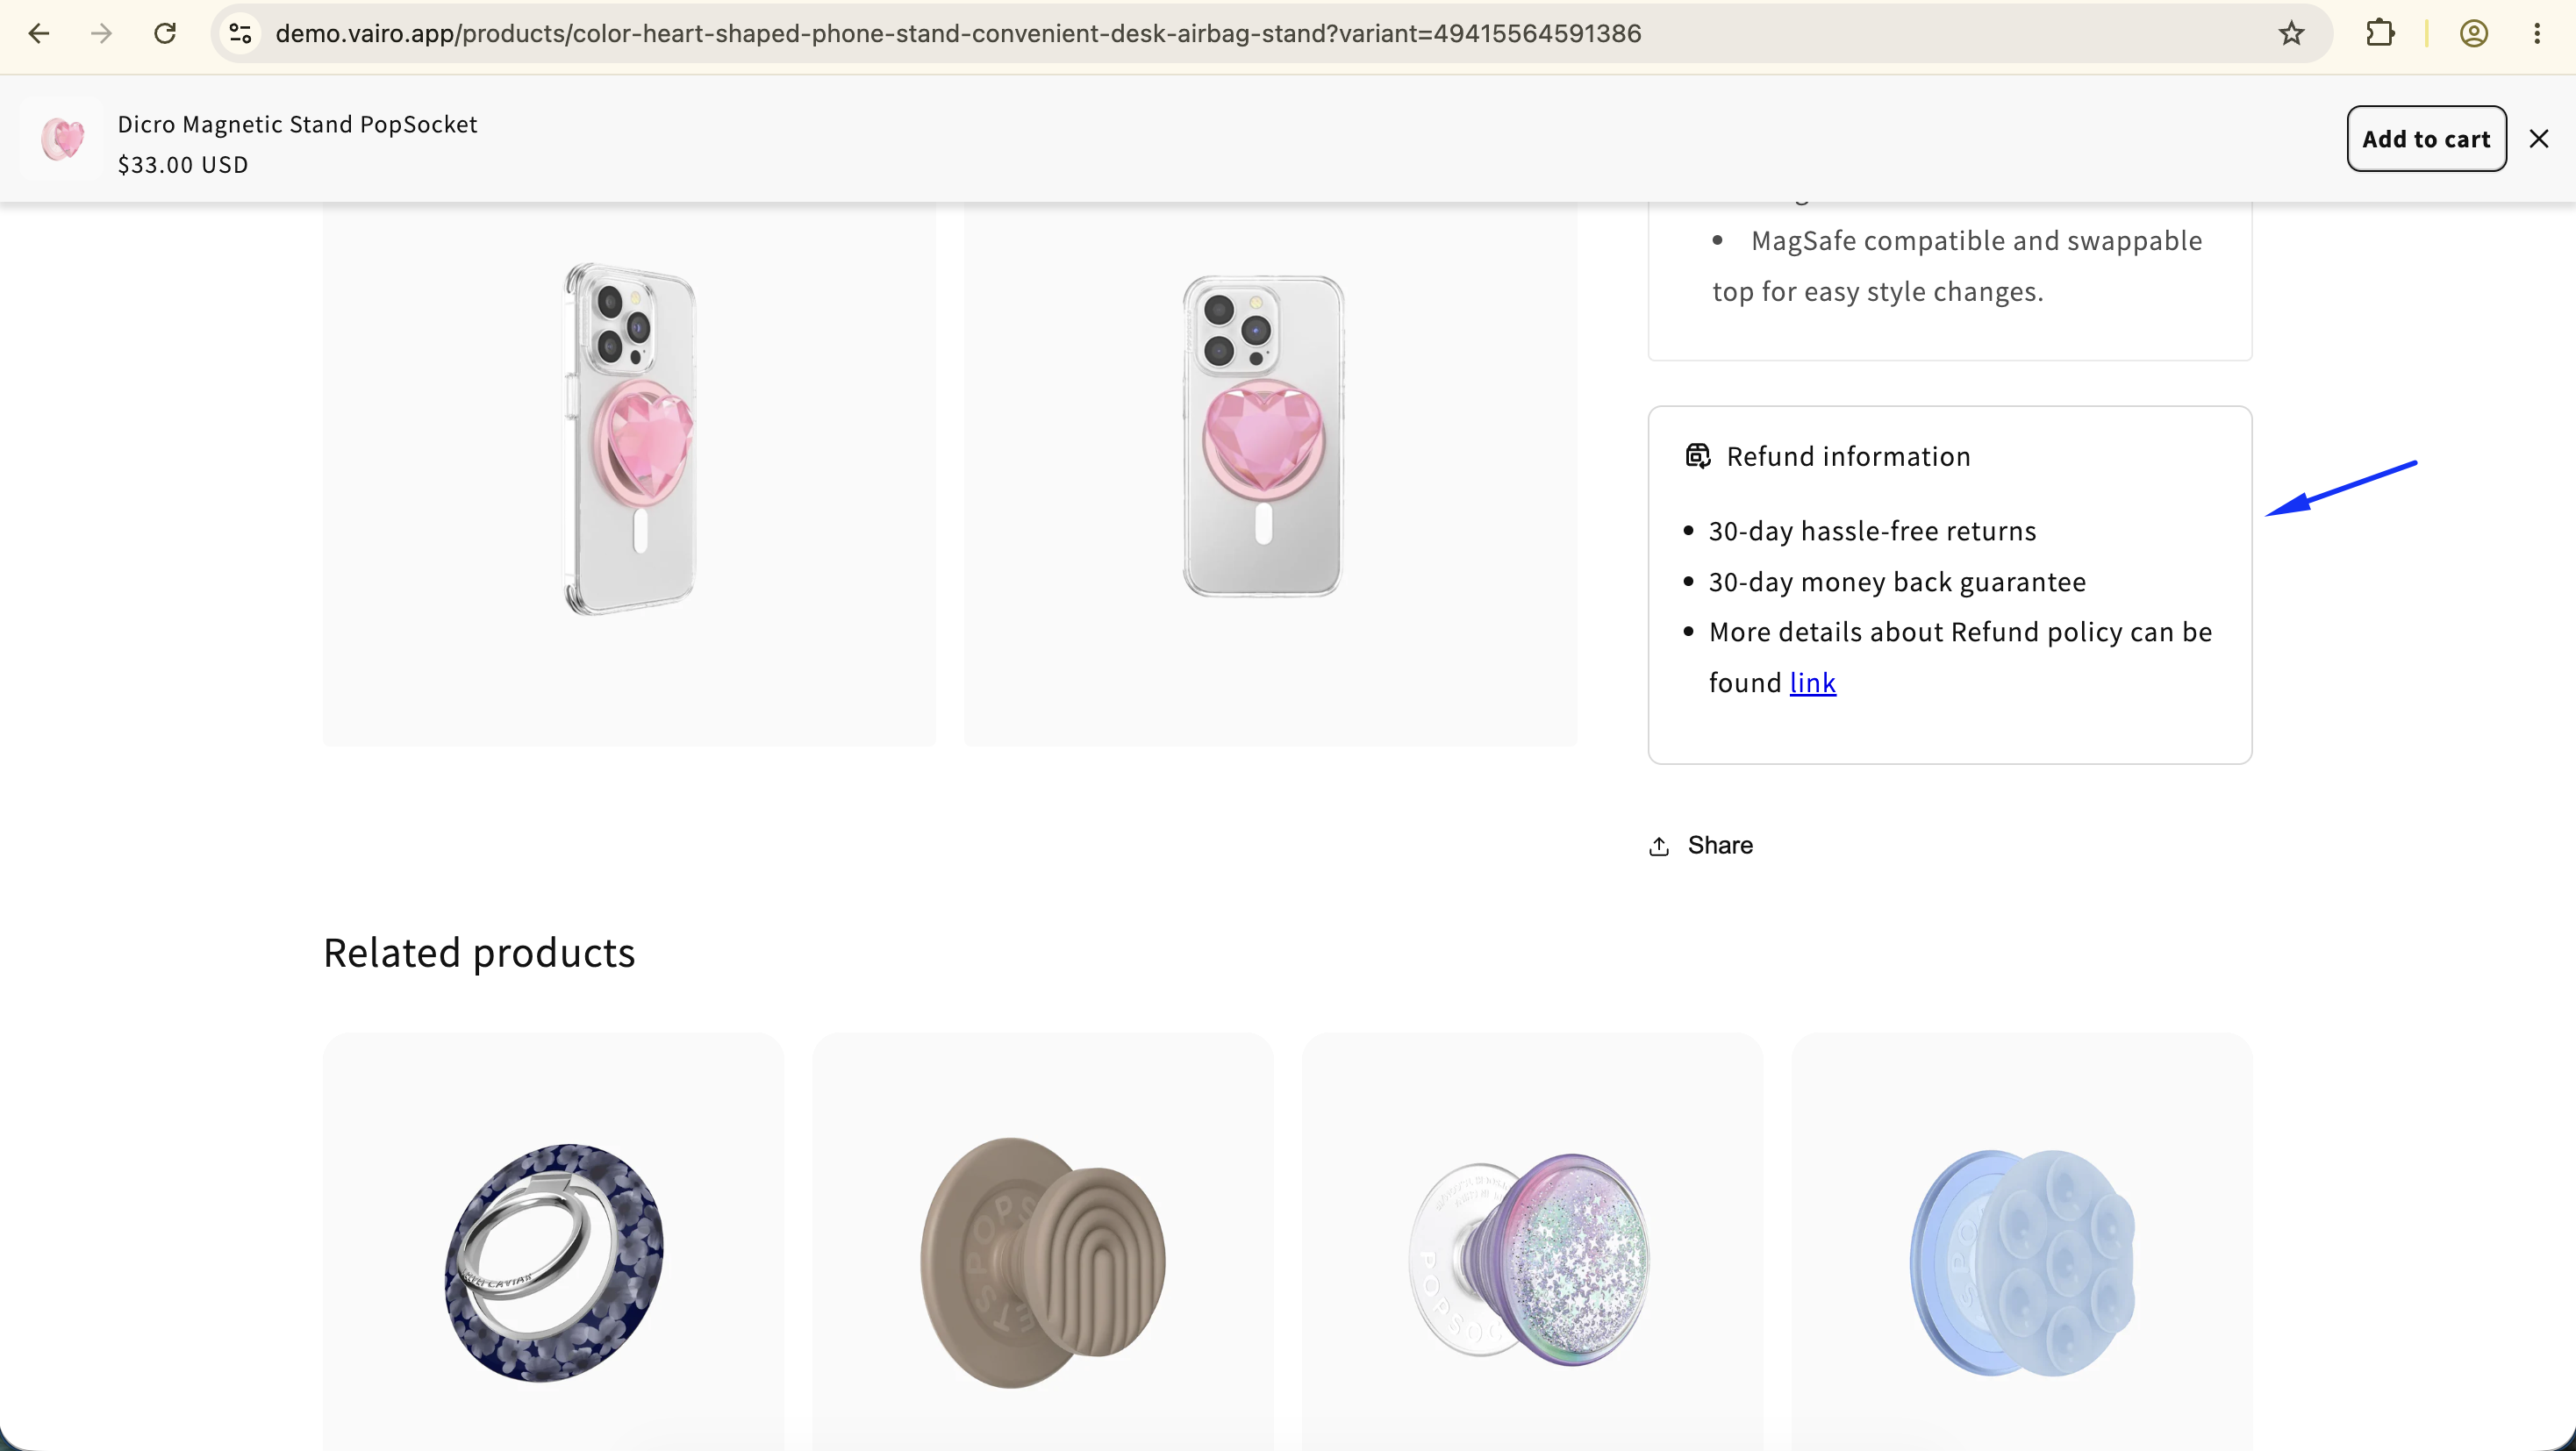This screenshot has width=2576, height=1451.
Task: Open the Refund policy link
Action: tap(1812, 682)
